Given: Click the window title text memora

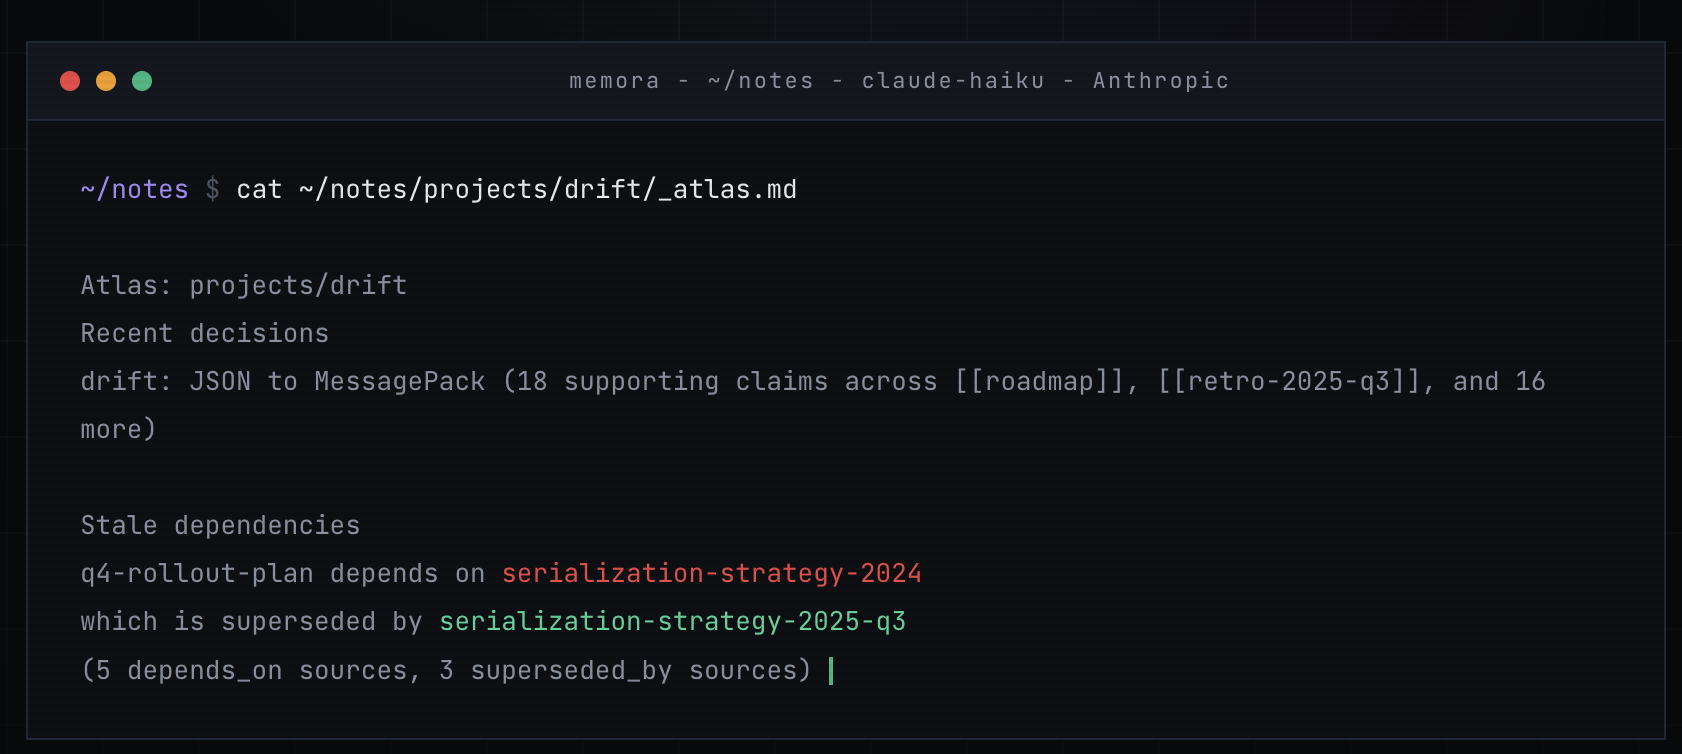Looking at the screenshot, I should (x=614, y=81).
